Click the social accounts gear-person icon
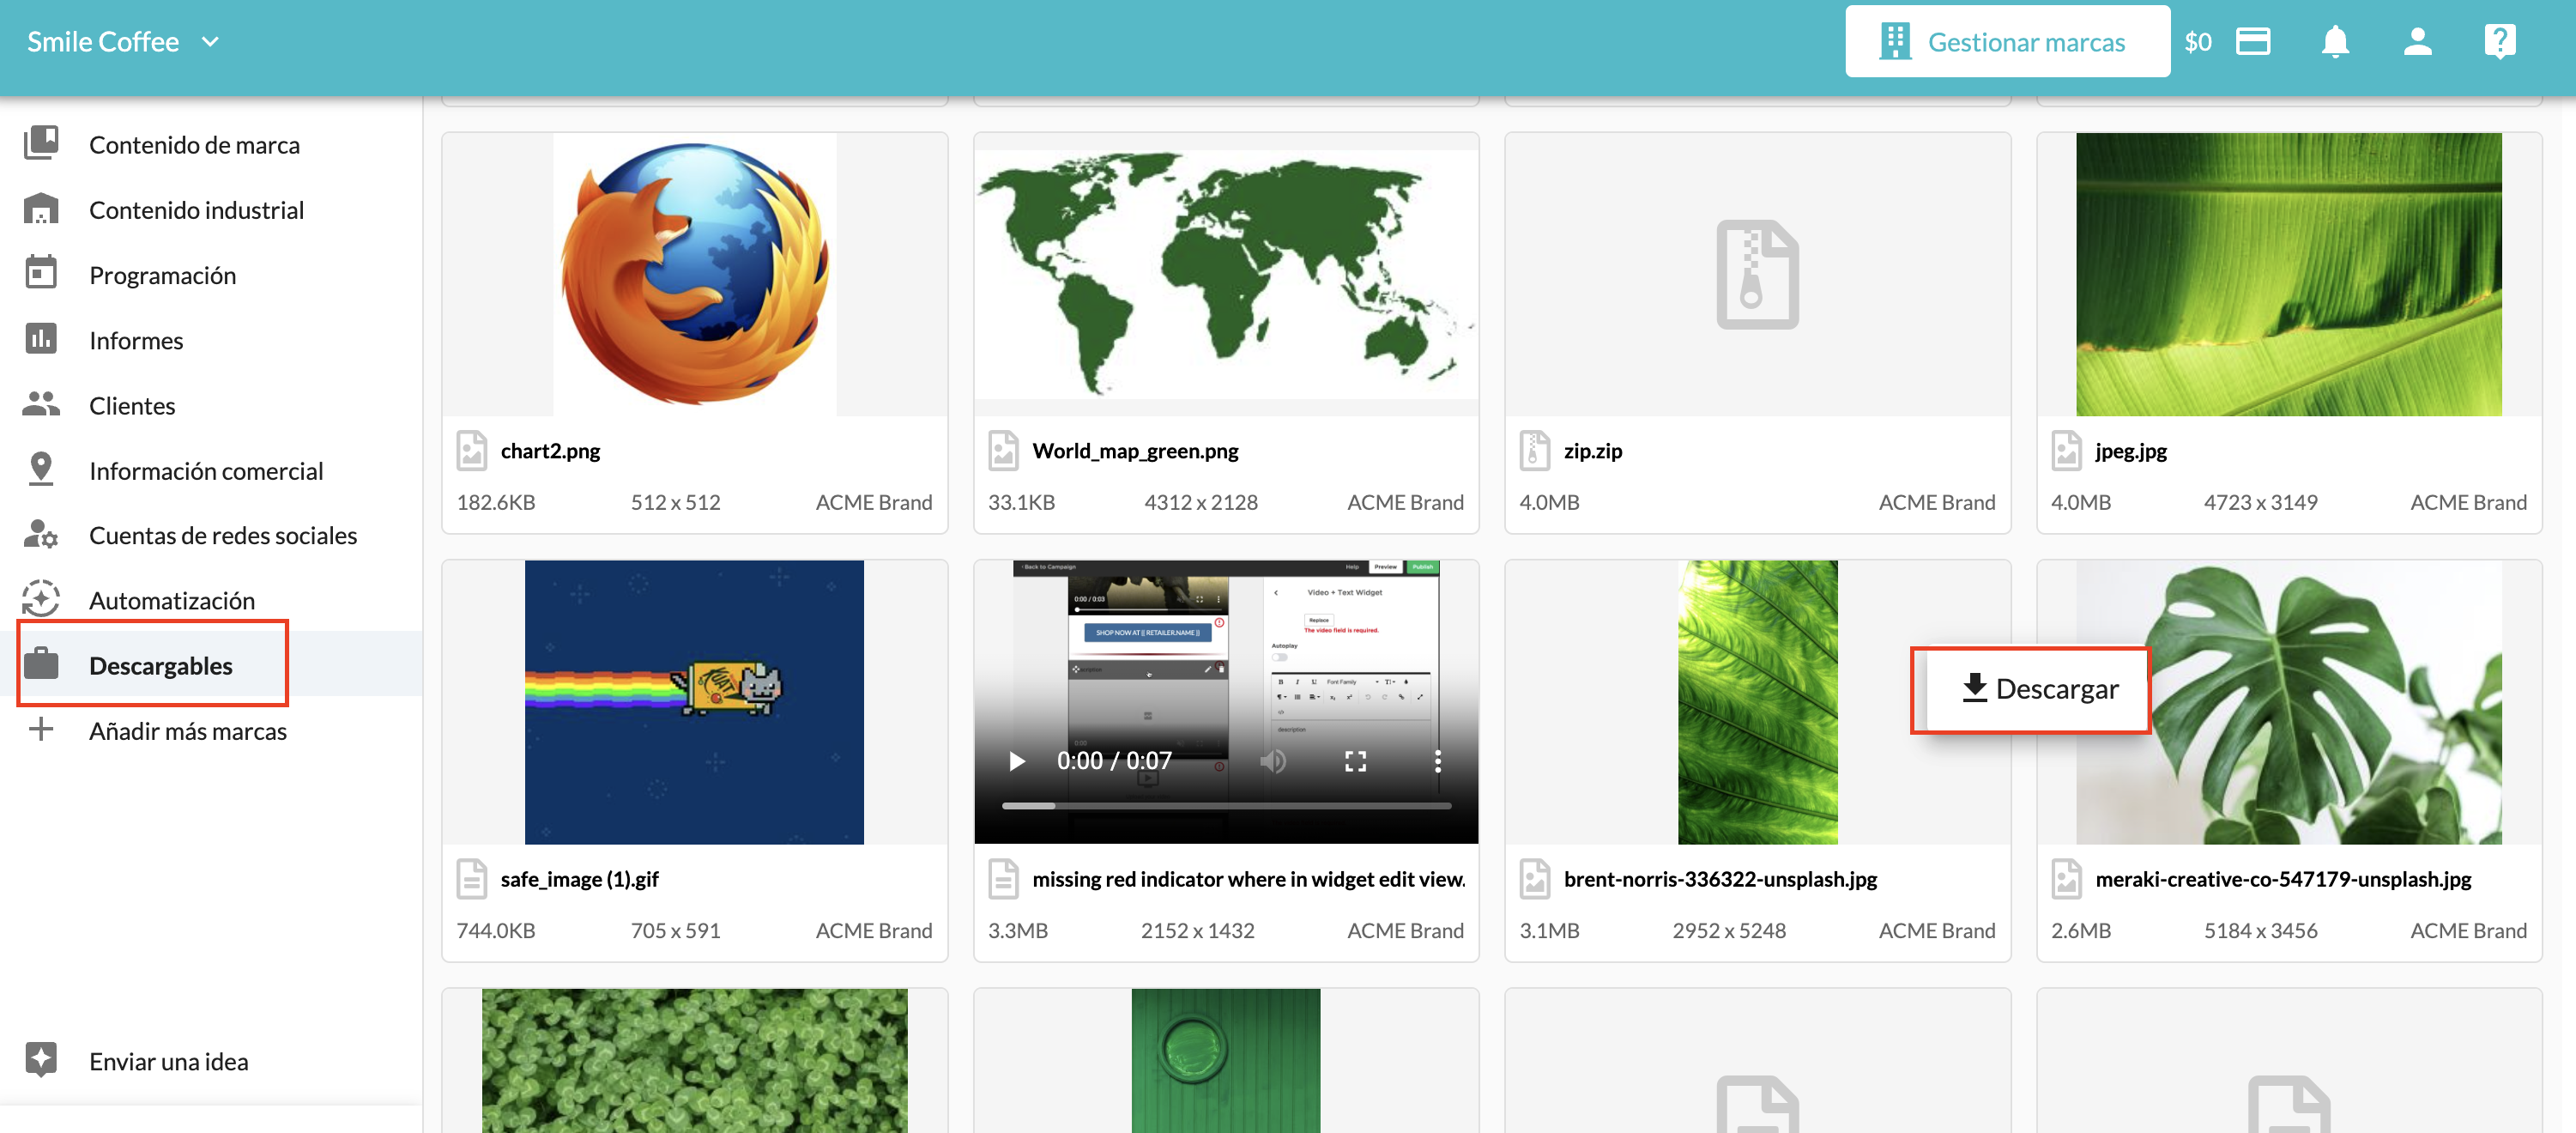This screenshot has height=1133, width=2576. click(x=41, y=534)
